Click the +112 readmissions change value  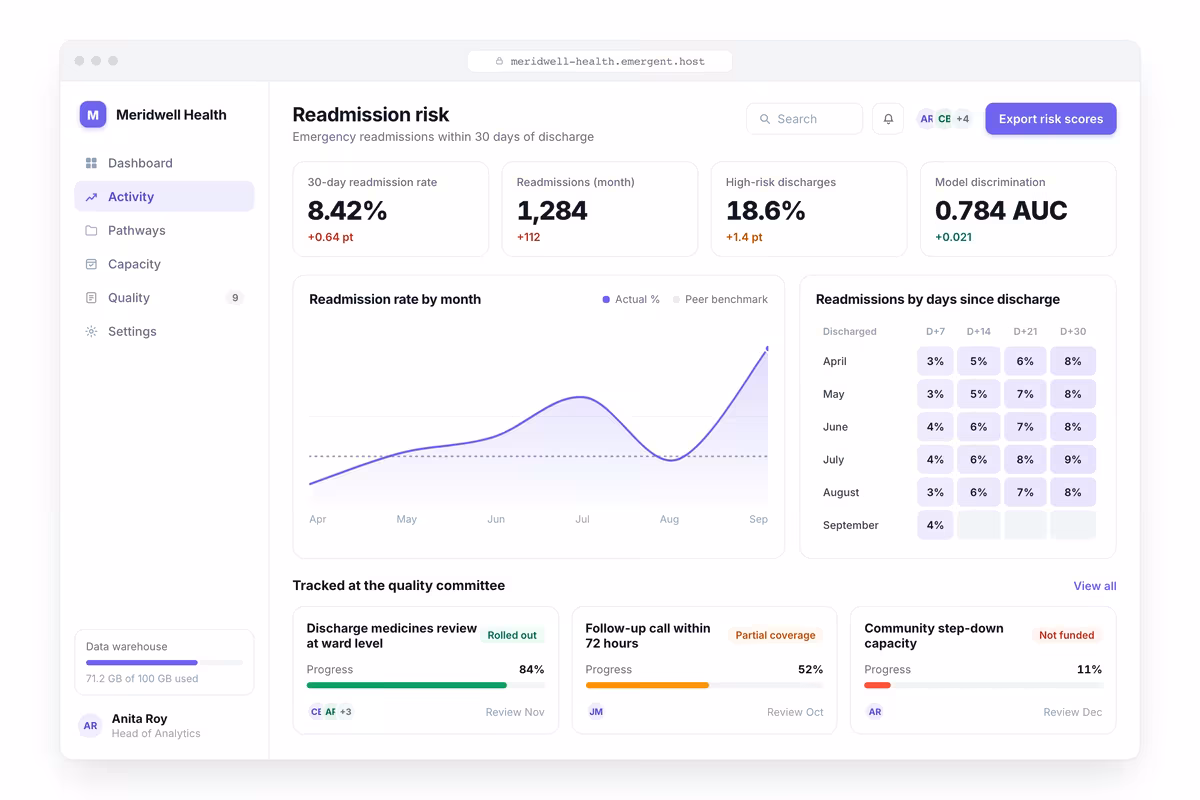528,238
